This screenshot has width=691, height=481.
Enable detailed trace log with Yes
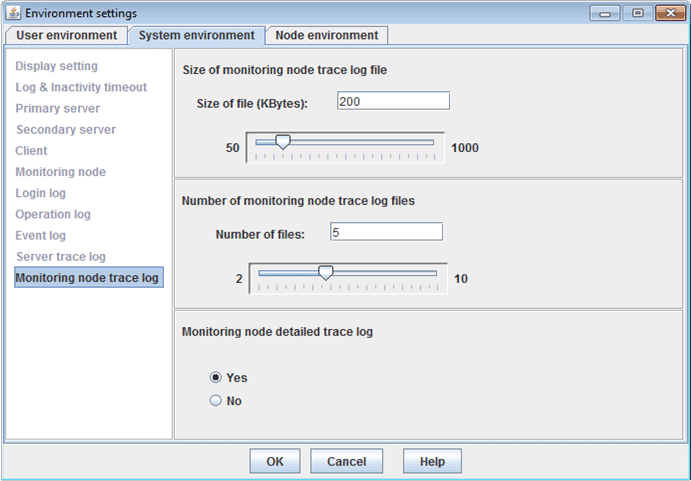pos(215,377)
